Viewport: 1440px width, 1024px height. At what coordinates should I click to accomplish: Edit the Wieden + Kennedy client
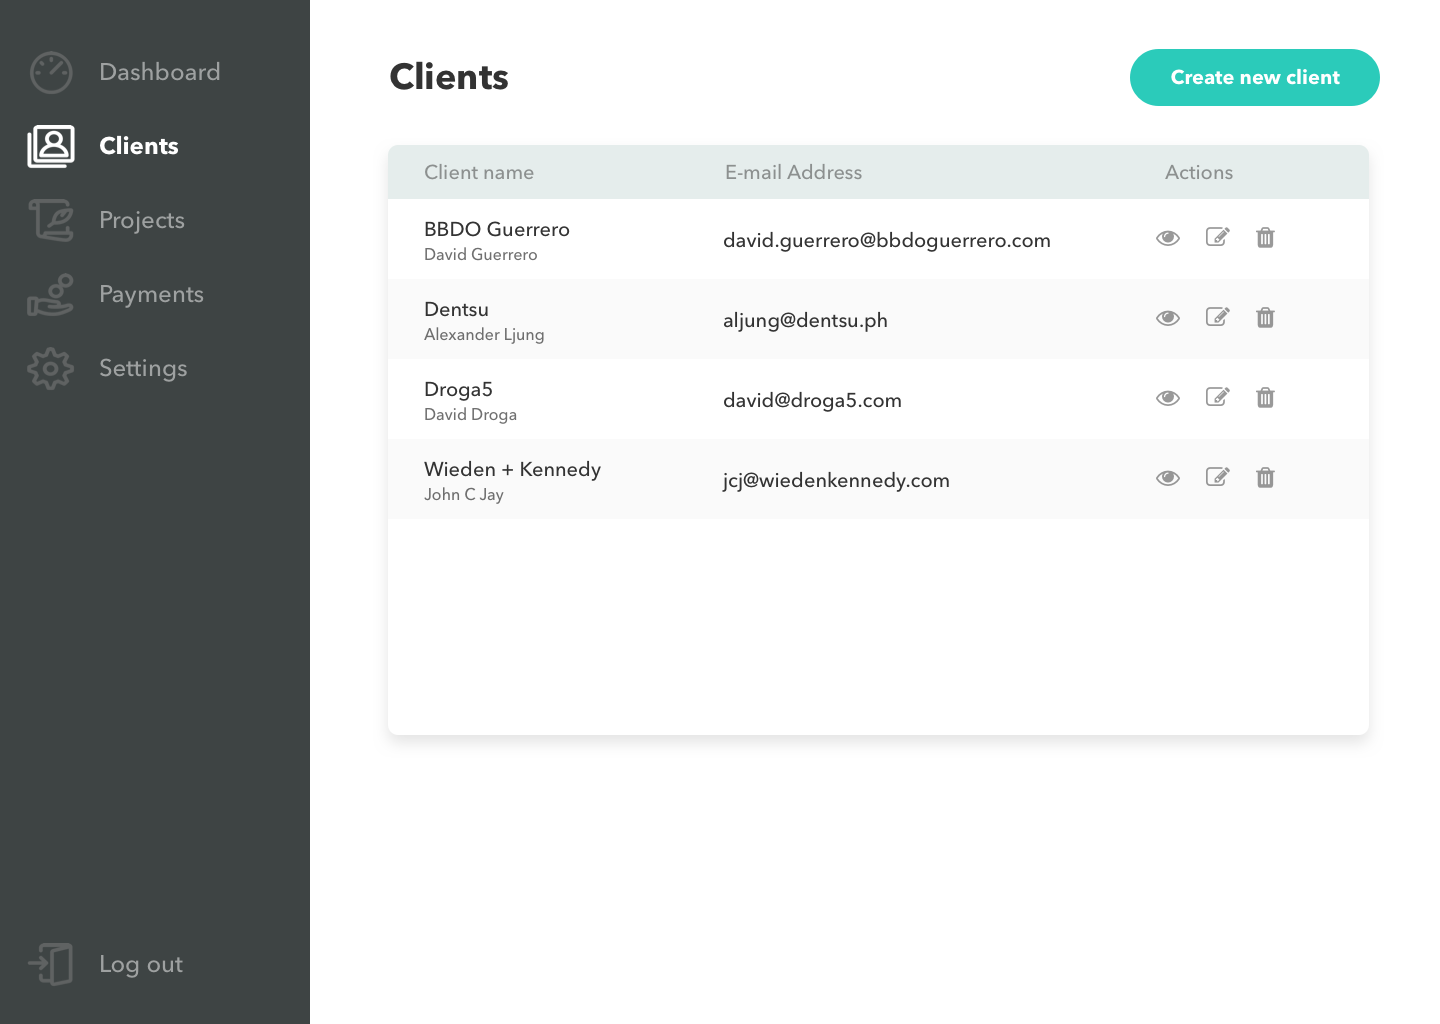tap(1217, 477)
